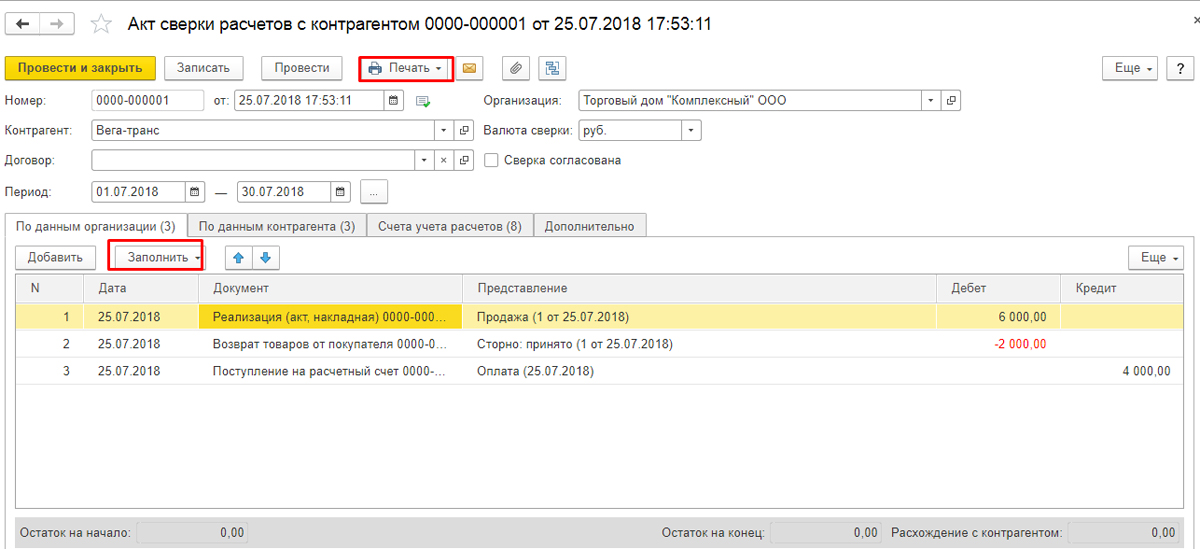This screenshot has height=549, width=1200.
Task: Click the Записать button
Action: pos(203,68)
